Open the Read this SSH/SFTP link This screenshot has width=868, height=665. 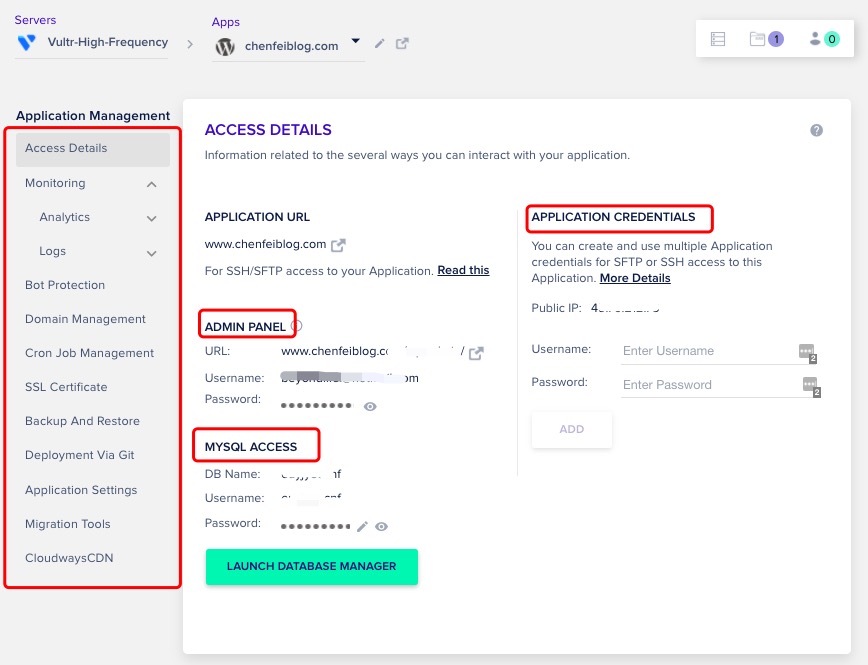[463, 270]
